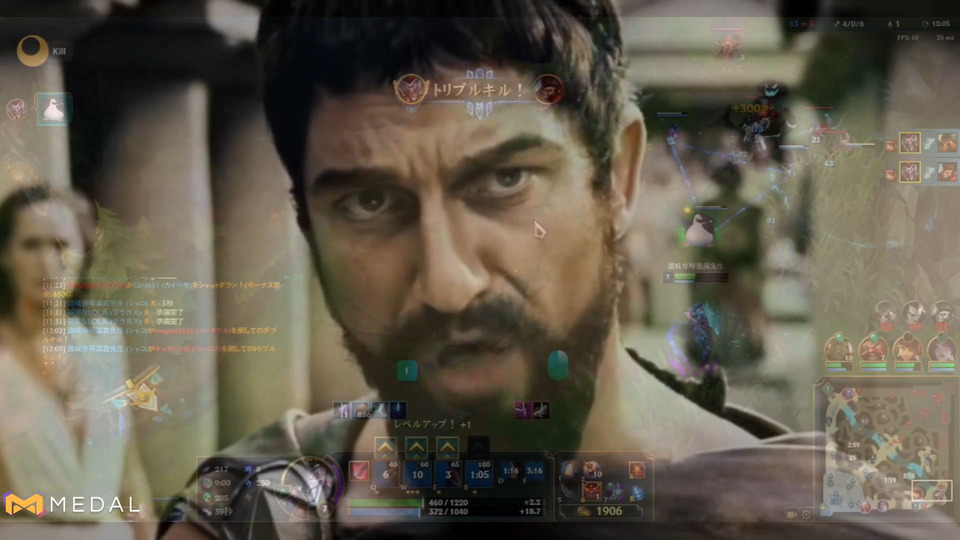The width and height of the screenshot is (960, 540).
Task: Select fourth teammate portrait above minimap
Action: click(x=941, y=349)
